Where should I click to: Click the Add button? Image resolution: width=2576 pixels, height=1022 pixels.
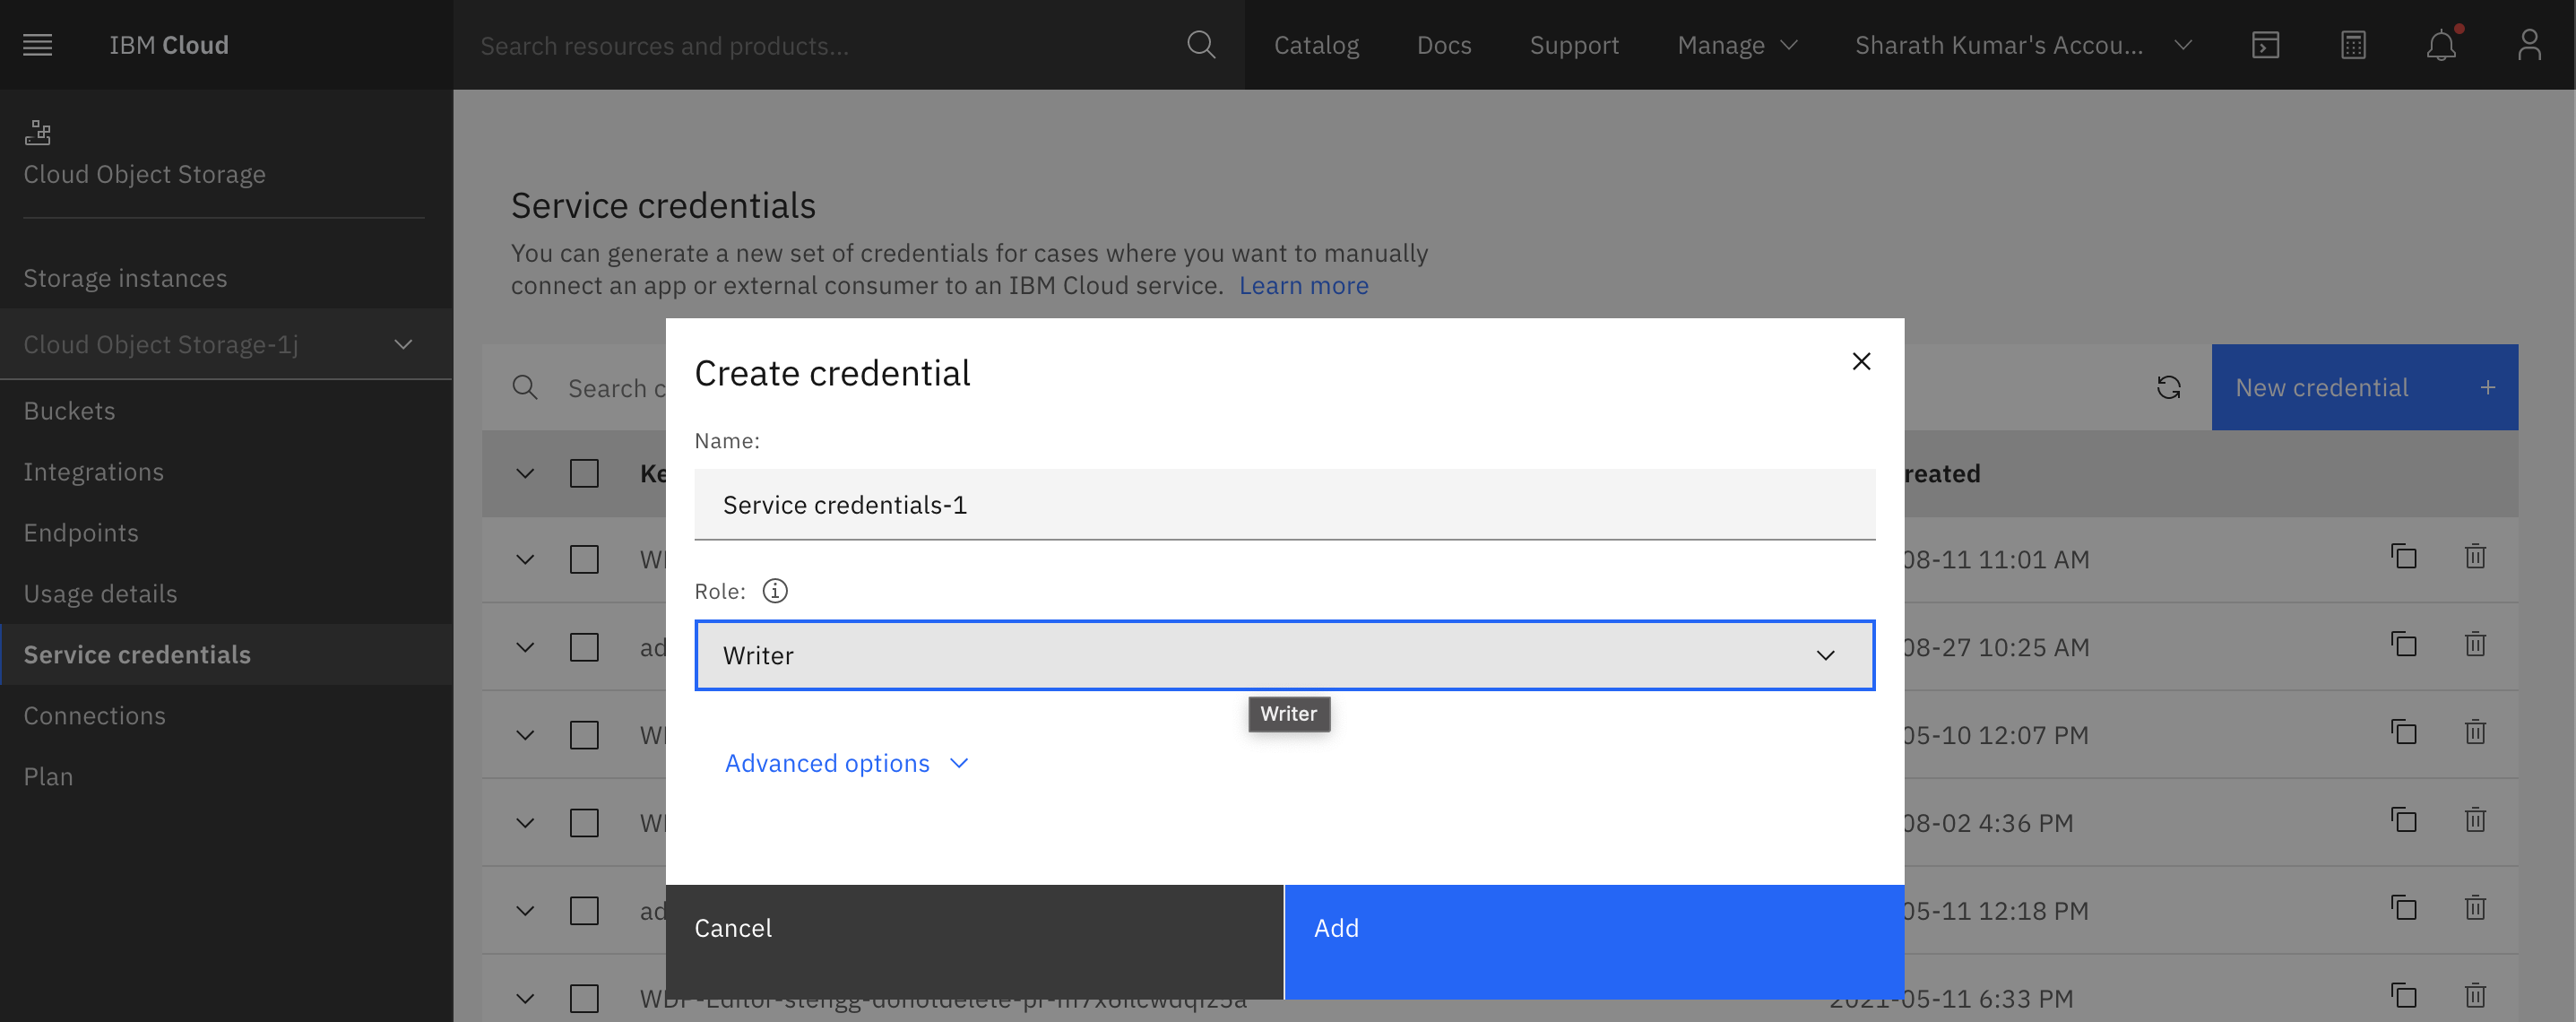(x=1594, y=942)
